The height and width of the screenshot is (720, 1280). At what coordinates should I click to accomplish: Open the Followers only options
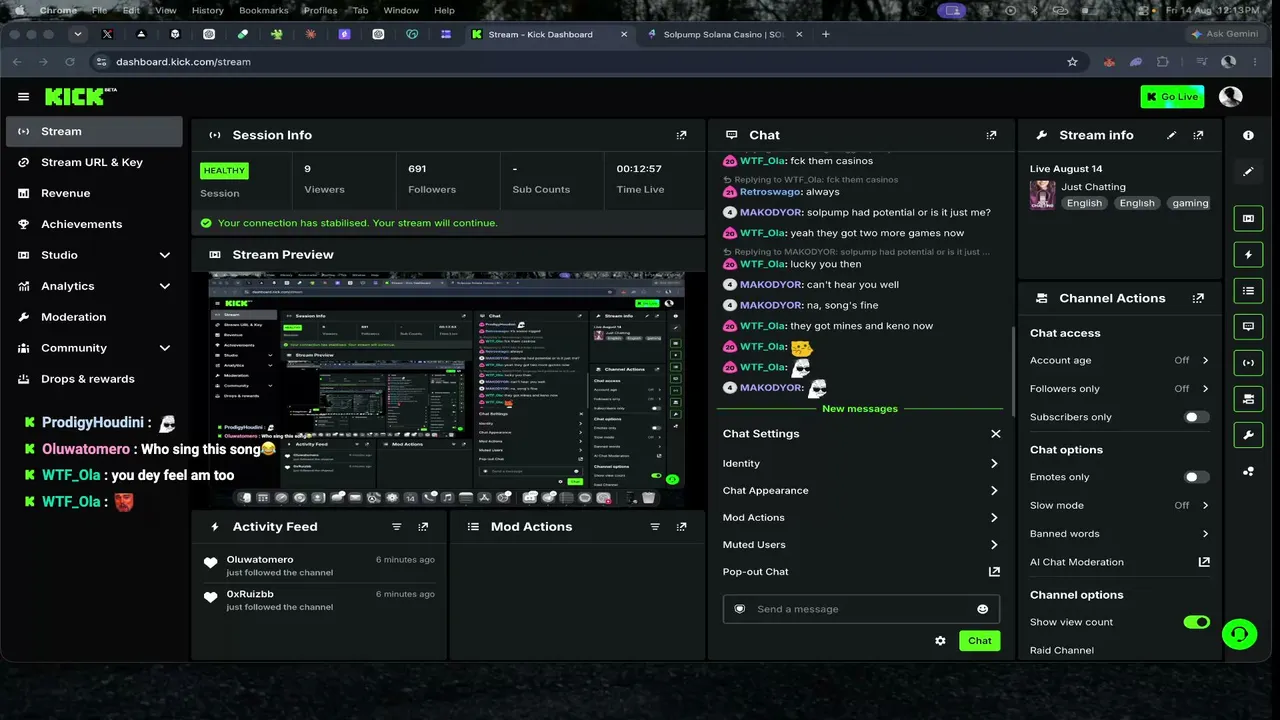(x=1120, y=389)
